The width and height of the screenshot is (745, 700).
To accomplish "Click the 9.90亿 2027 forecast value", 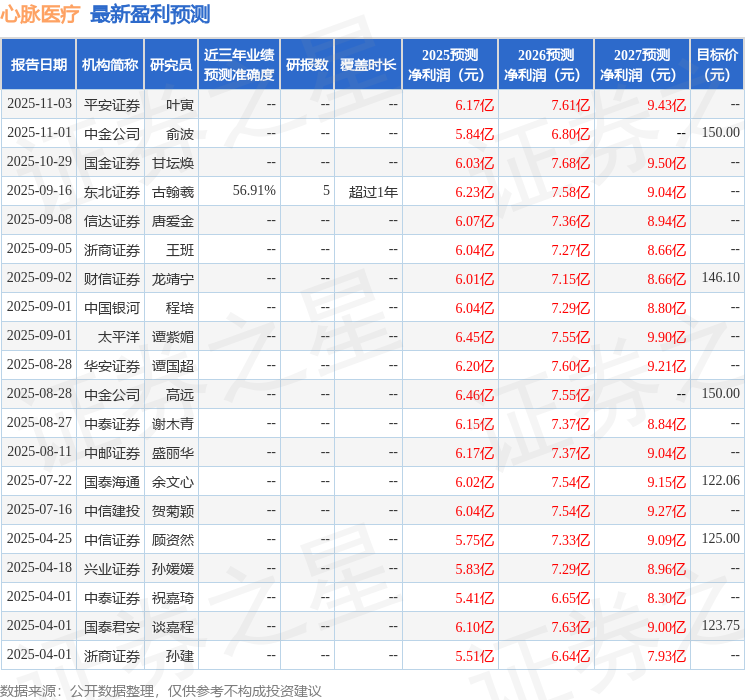I will point(666,337).
